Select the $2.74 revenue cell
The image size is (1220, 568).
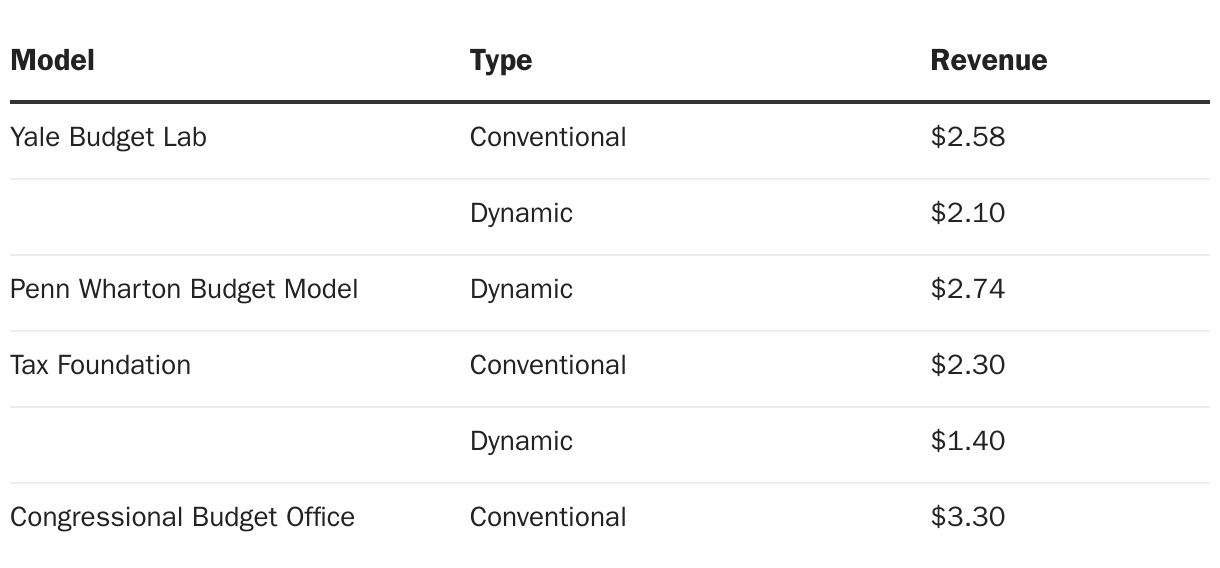[967, 289]
